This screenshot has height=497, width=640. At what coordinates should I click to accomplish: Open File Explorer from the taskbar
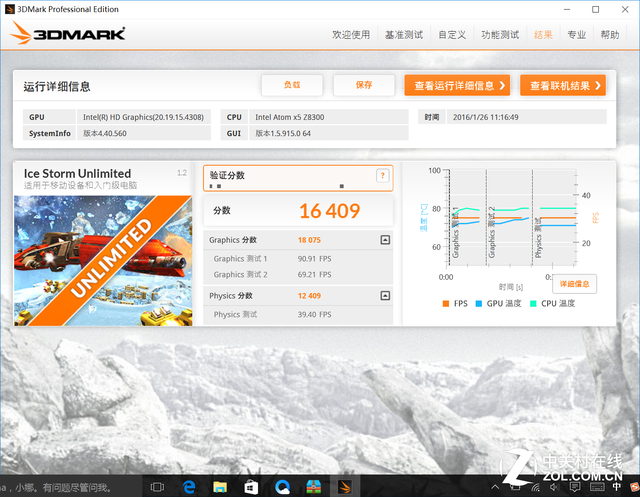point(220,487)
